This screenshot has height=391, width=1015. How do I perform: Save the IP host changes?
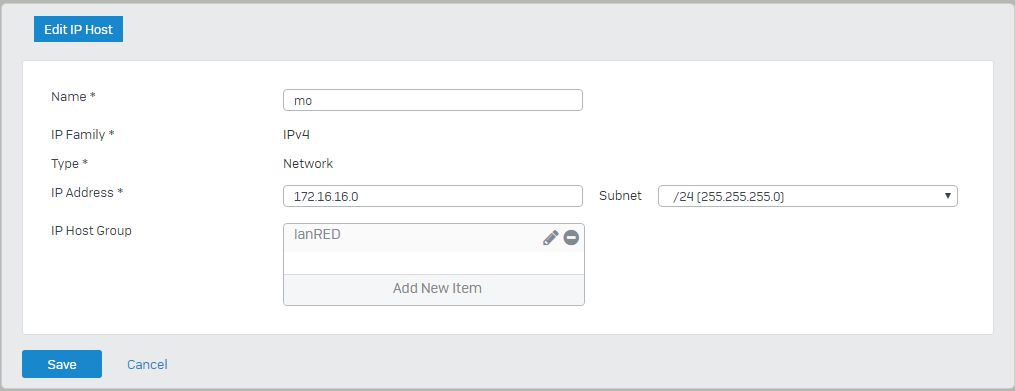(61, 364)
